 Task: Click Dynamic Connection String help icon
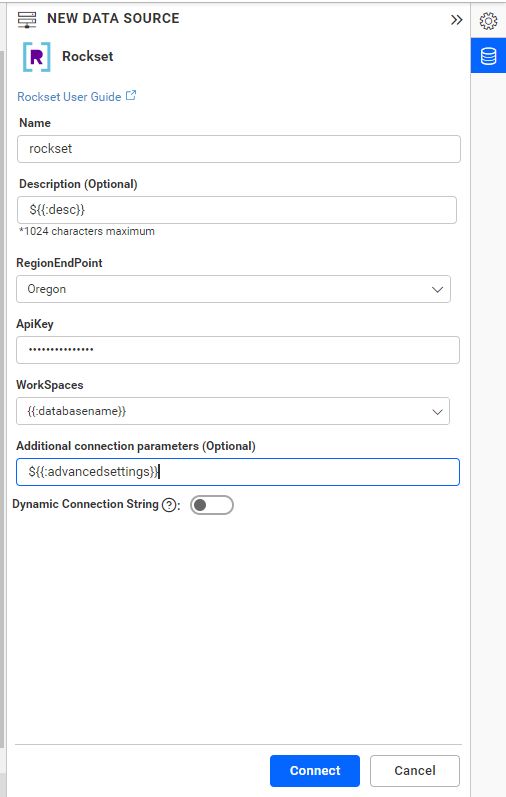[x=169, y=505]
